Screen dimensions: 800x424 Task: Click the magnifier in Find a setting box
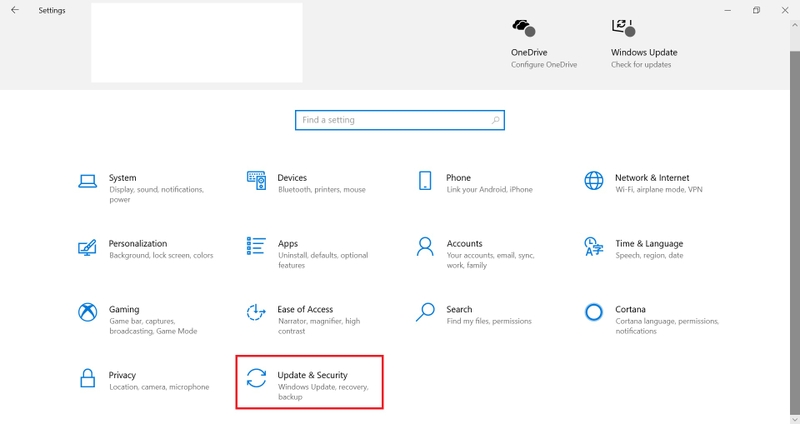coord(495,120)
